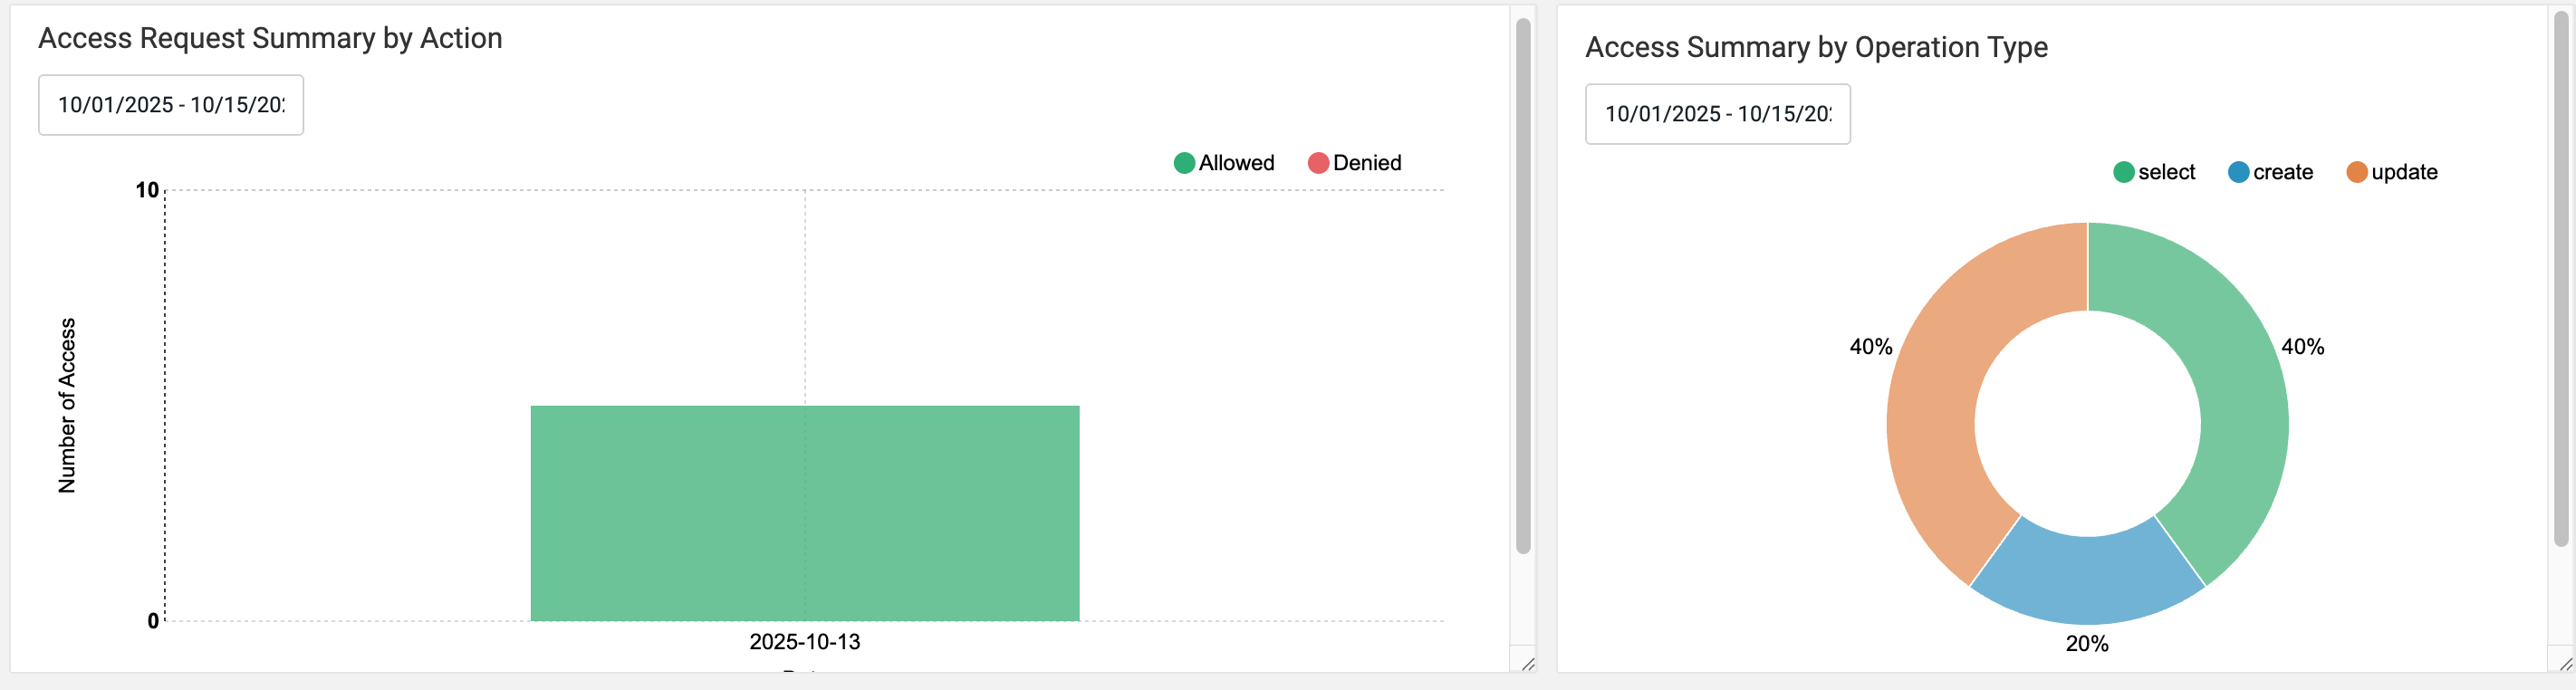Toggle the Denied series in the legend
This screenshot has height=690, width=2576.
(1355, 163)
